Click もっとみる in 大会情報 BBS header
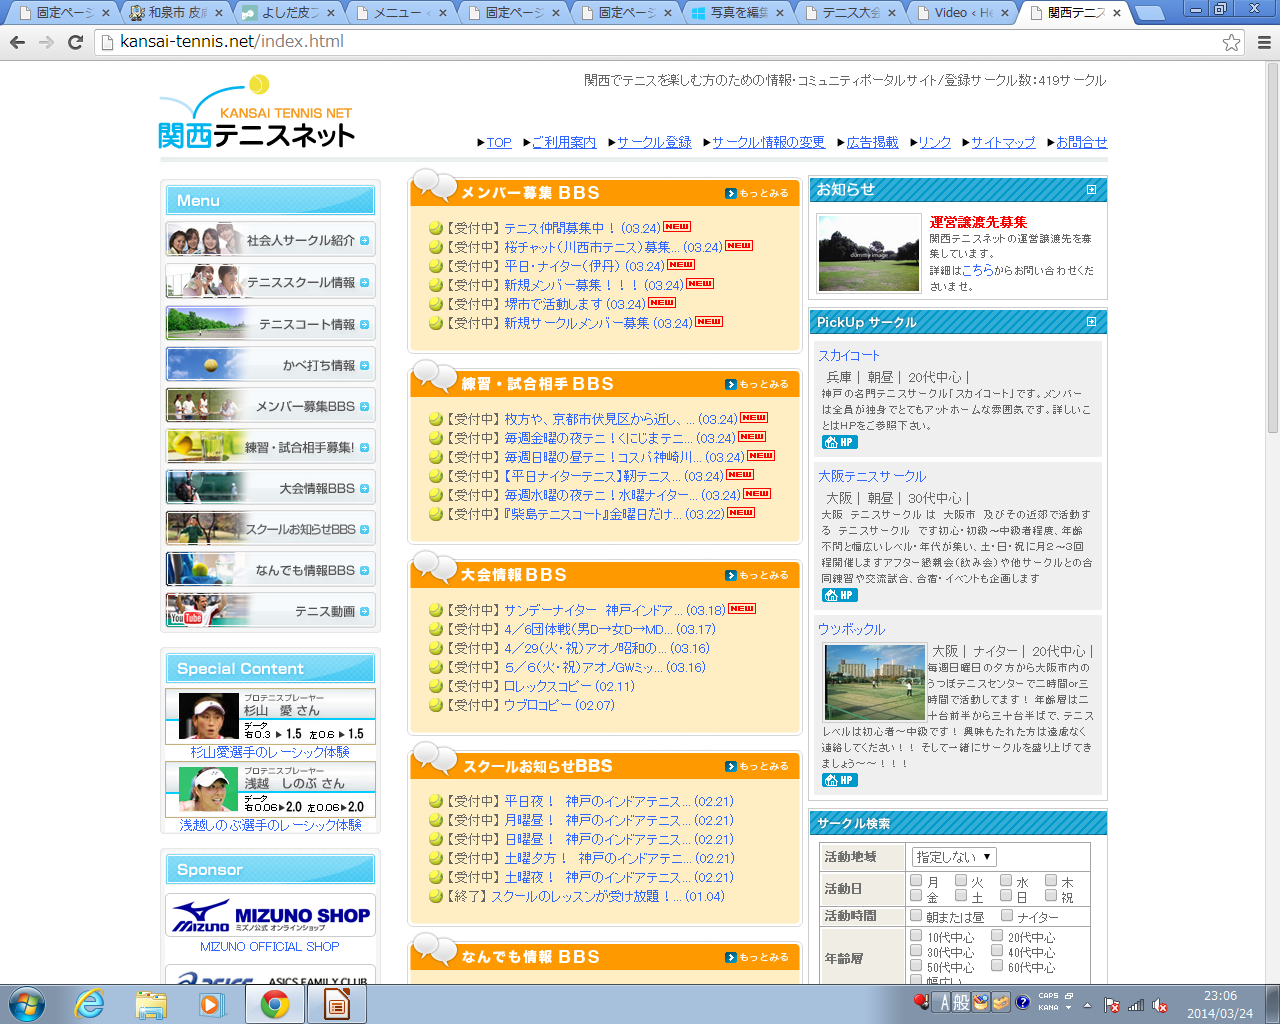This screenshot has width=1280, height=1024. 757,575
